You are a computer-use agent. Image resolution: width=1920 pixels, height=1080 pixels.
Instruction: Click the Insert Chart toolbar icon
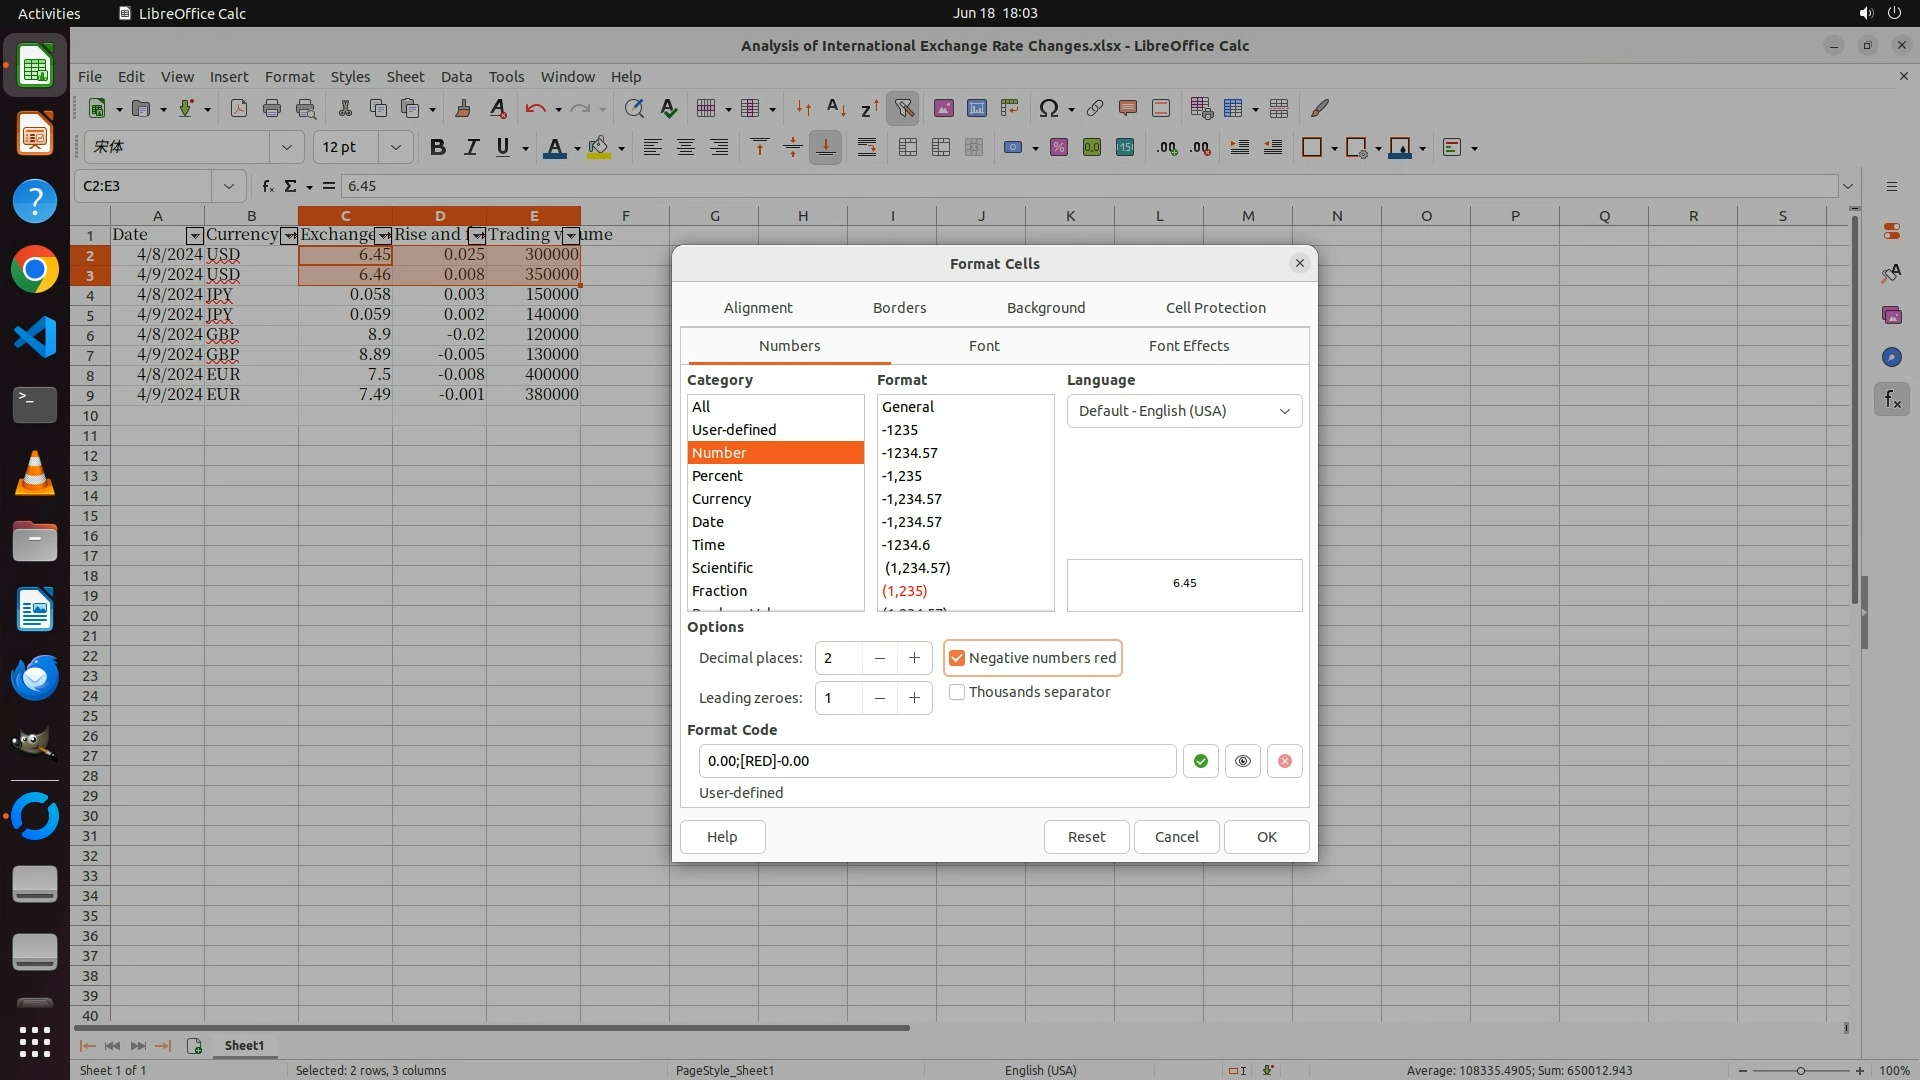click(976, 108)
